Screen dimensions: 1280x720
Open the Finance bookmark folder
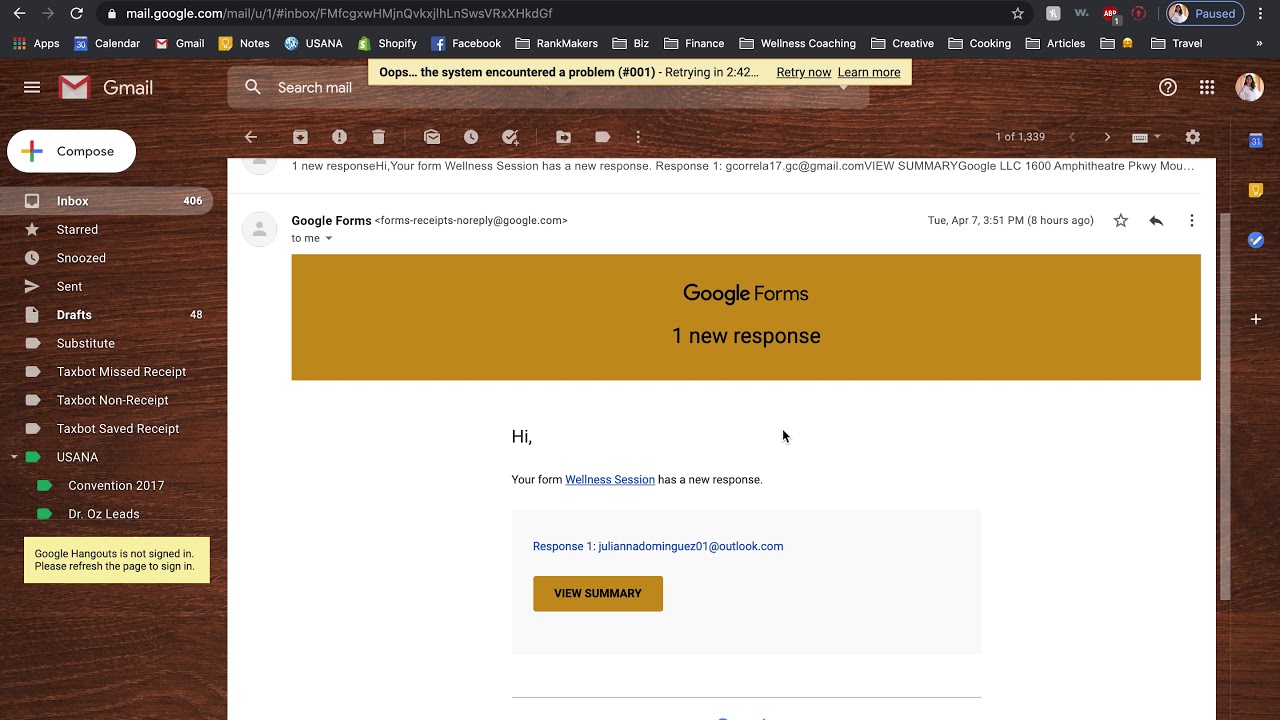click(x=693, y=43)
